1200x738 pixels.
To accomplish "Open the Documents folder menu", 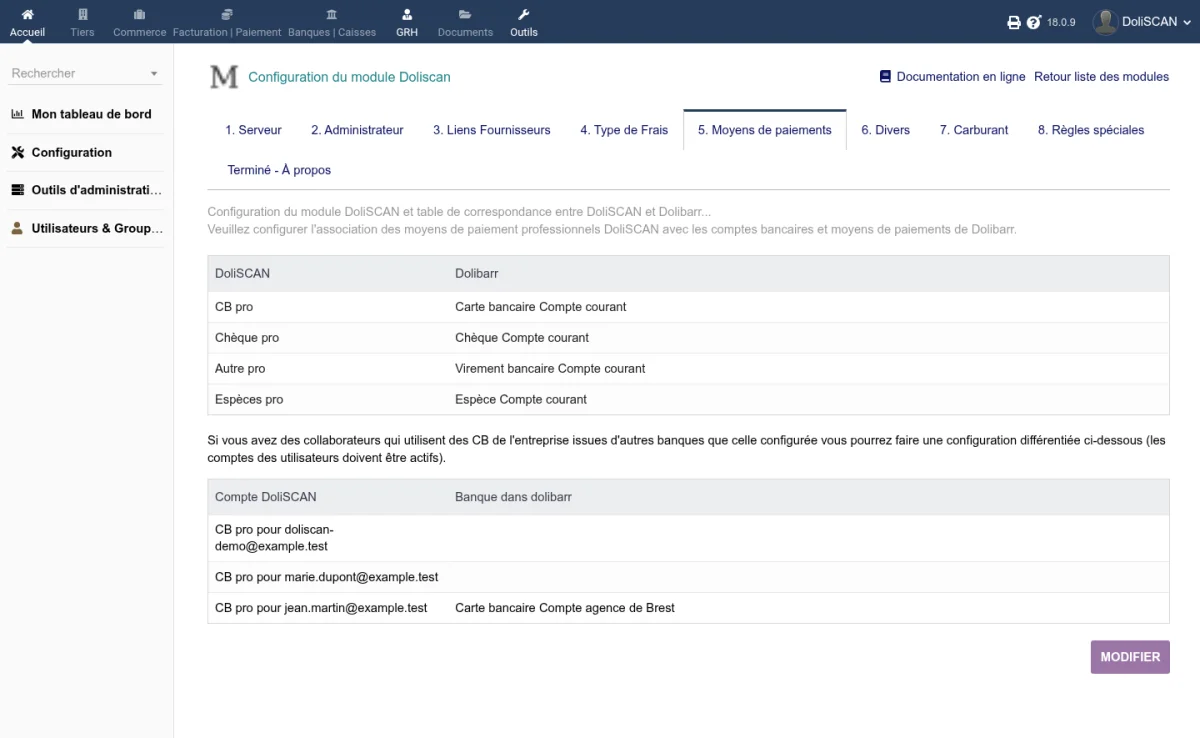I will (465, 22).
